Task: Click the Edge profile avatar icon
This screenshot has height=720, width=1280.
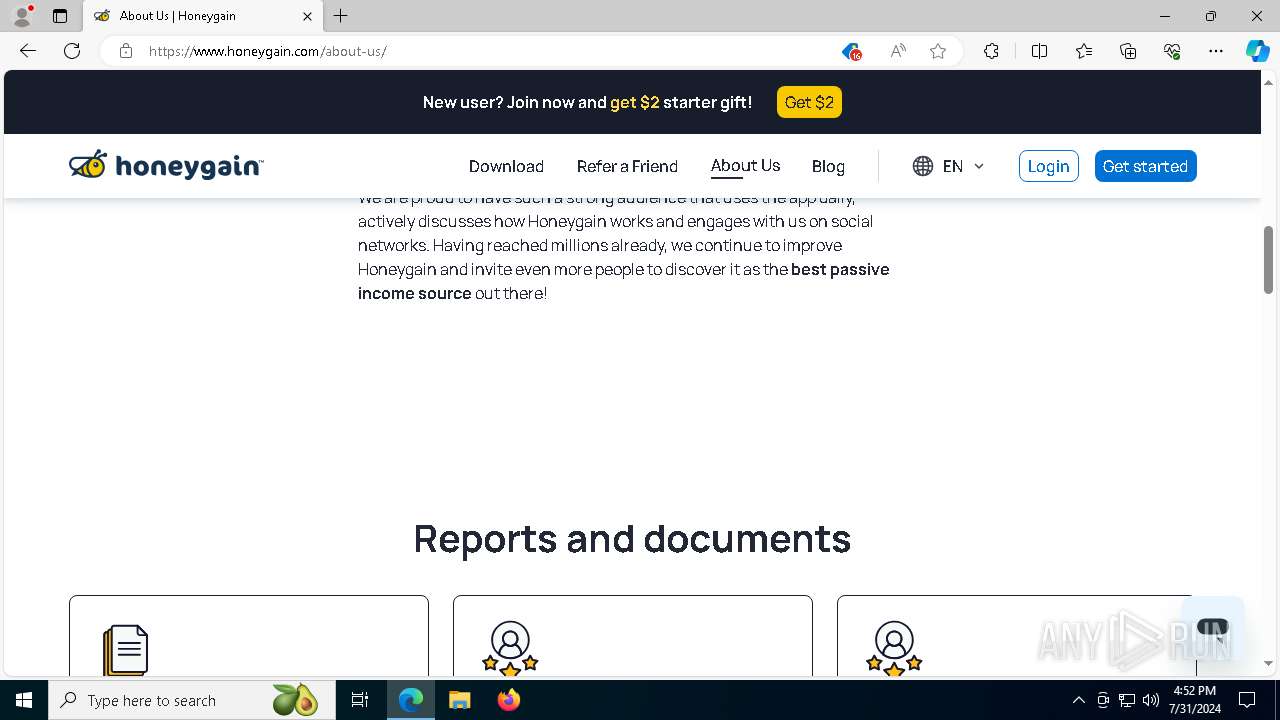Action: click(x=21, y=16)
